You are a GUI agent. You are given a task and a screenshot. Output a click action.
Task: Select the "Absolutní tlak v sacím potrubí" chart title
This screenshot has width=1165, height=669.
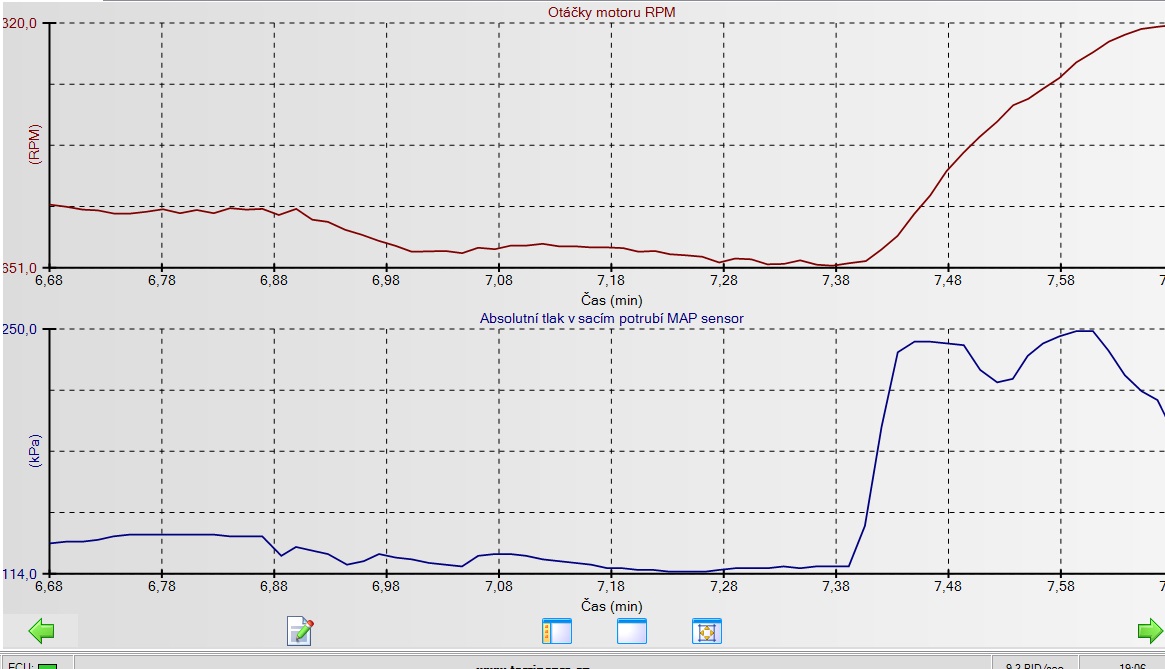tap(611, 318)
